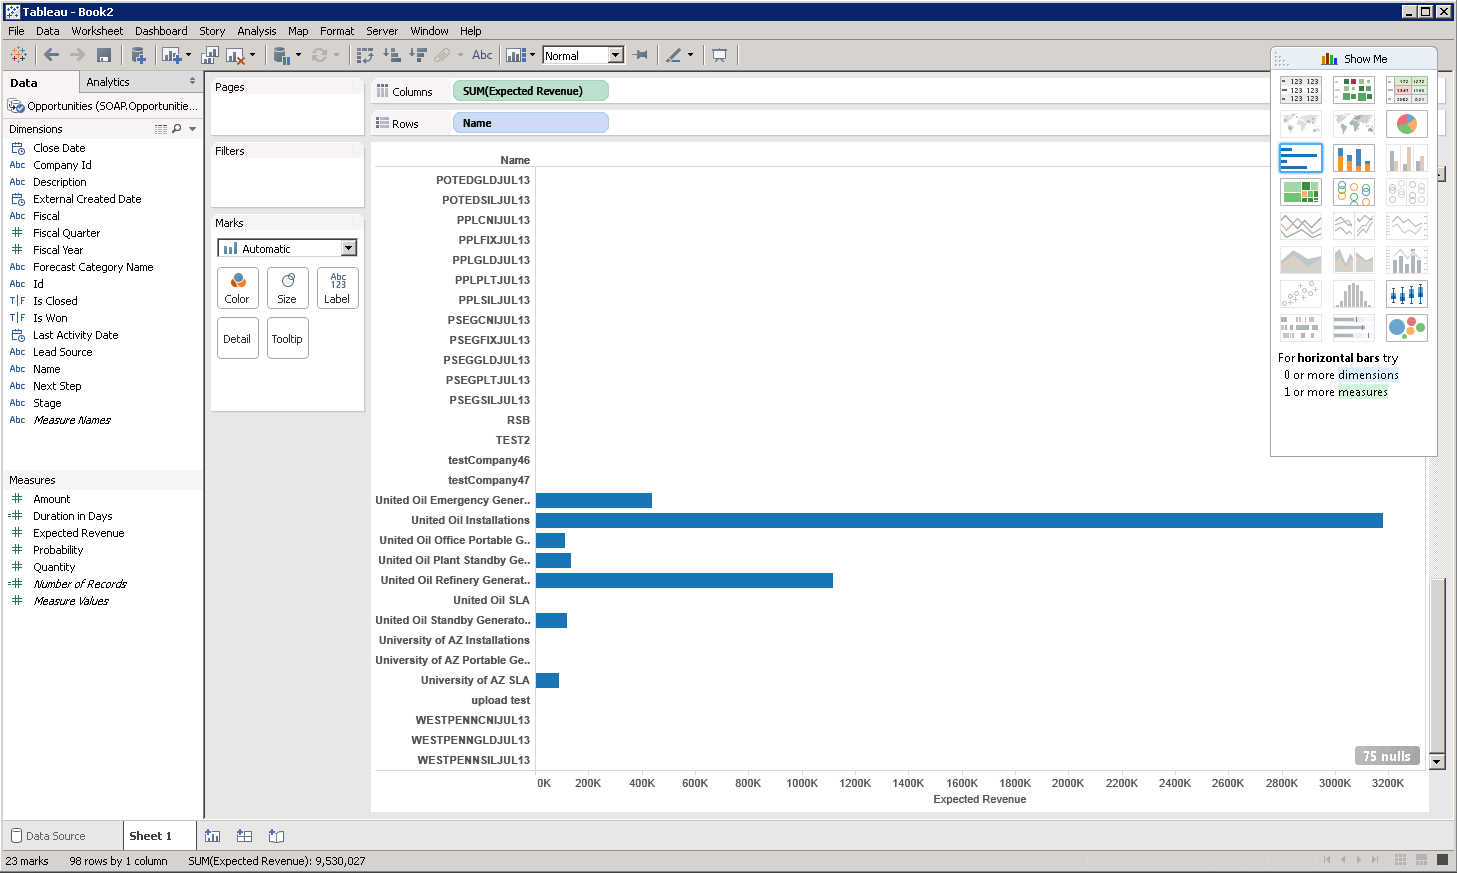Click the 75 nulls indicator
Image resolution: width=1457 pixels, height=873 pixels.
click(1387, 755)
